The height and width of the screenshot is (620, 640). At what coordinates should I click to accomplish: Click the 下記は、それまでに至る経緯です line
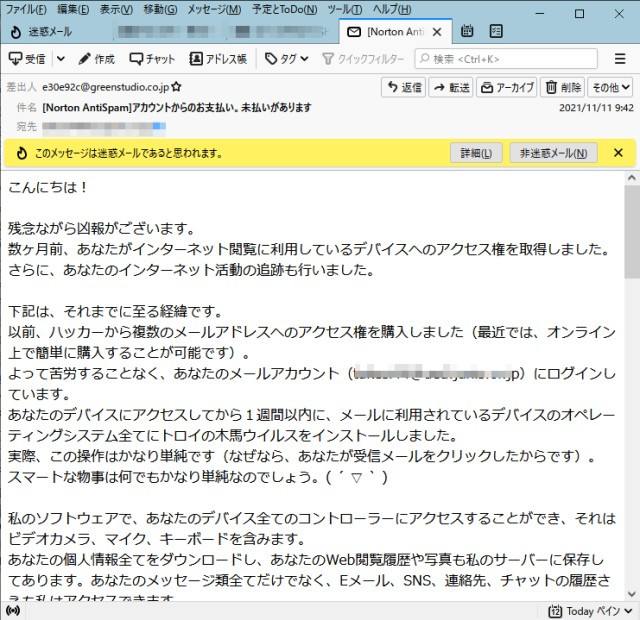(x=116, y=311)
